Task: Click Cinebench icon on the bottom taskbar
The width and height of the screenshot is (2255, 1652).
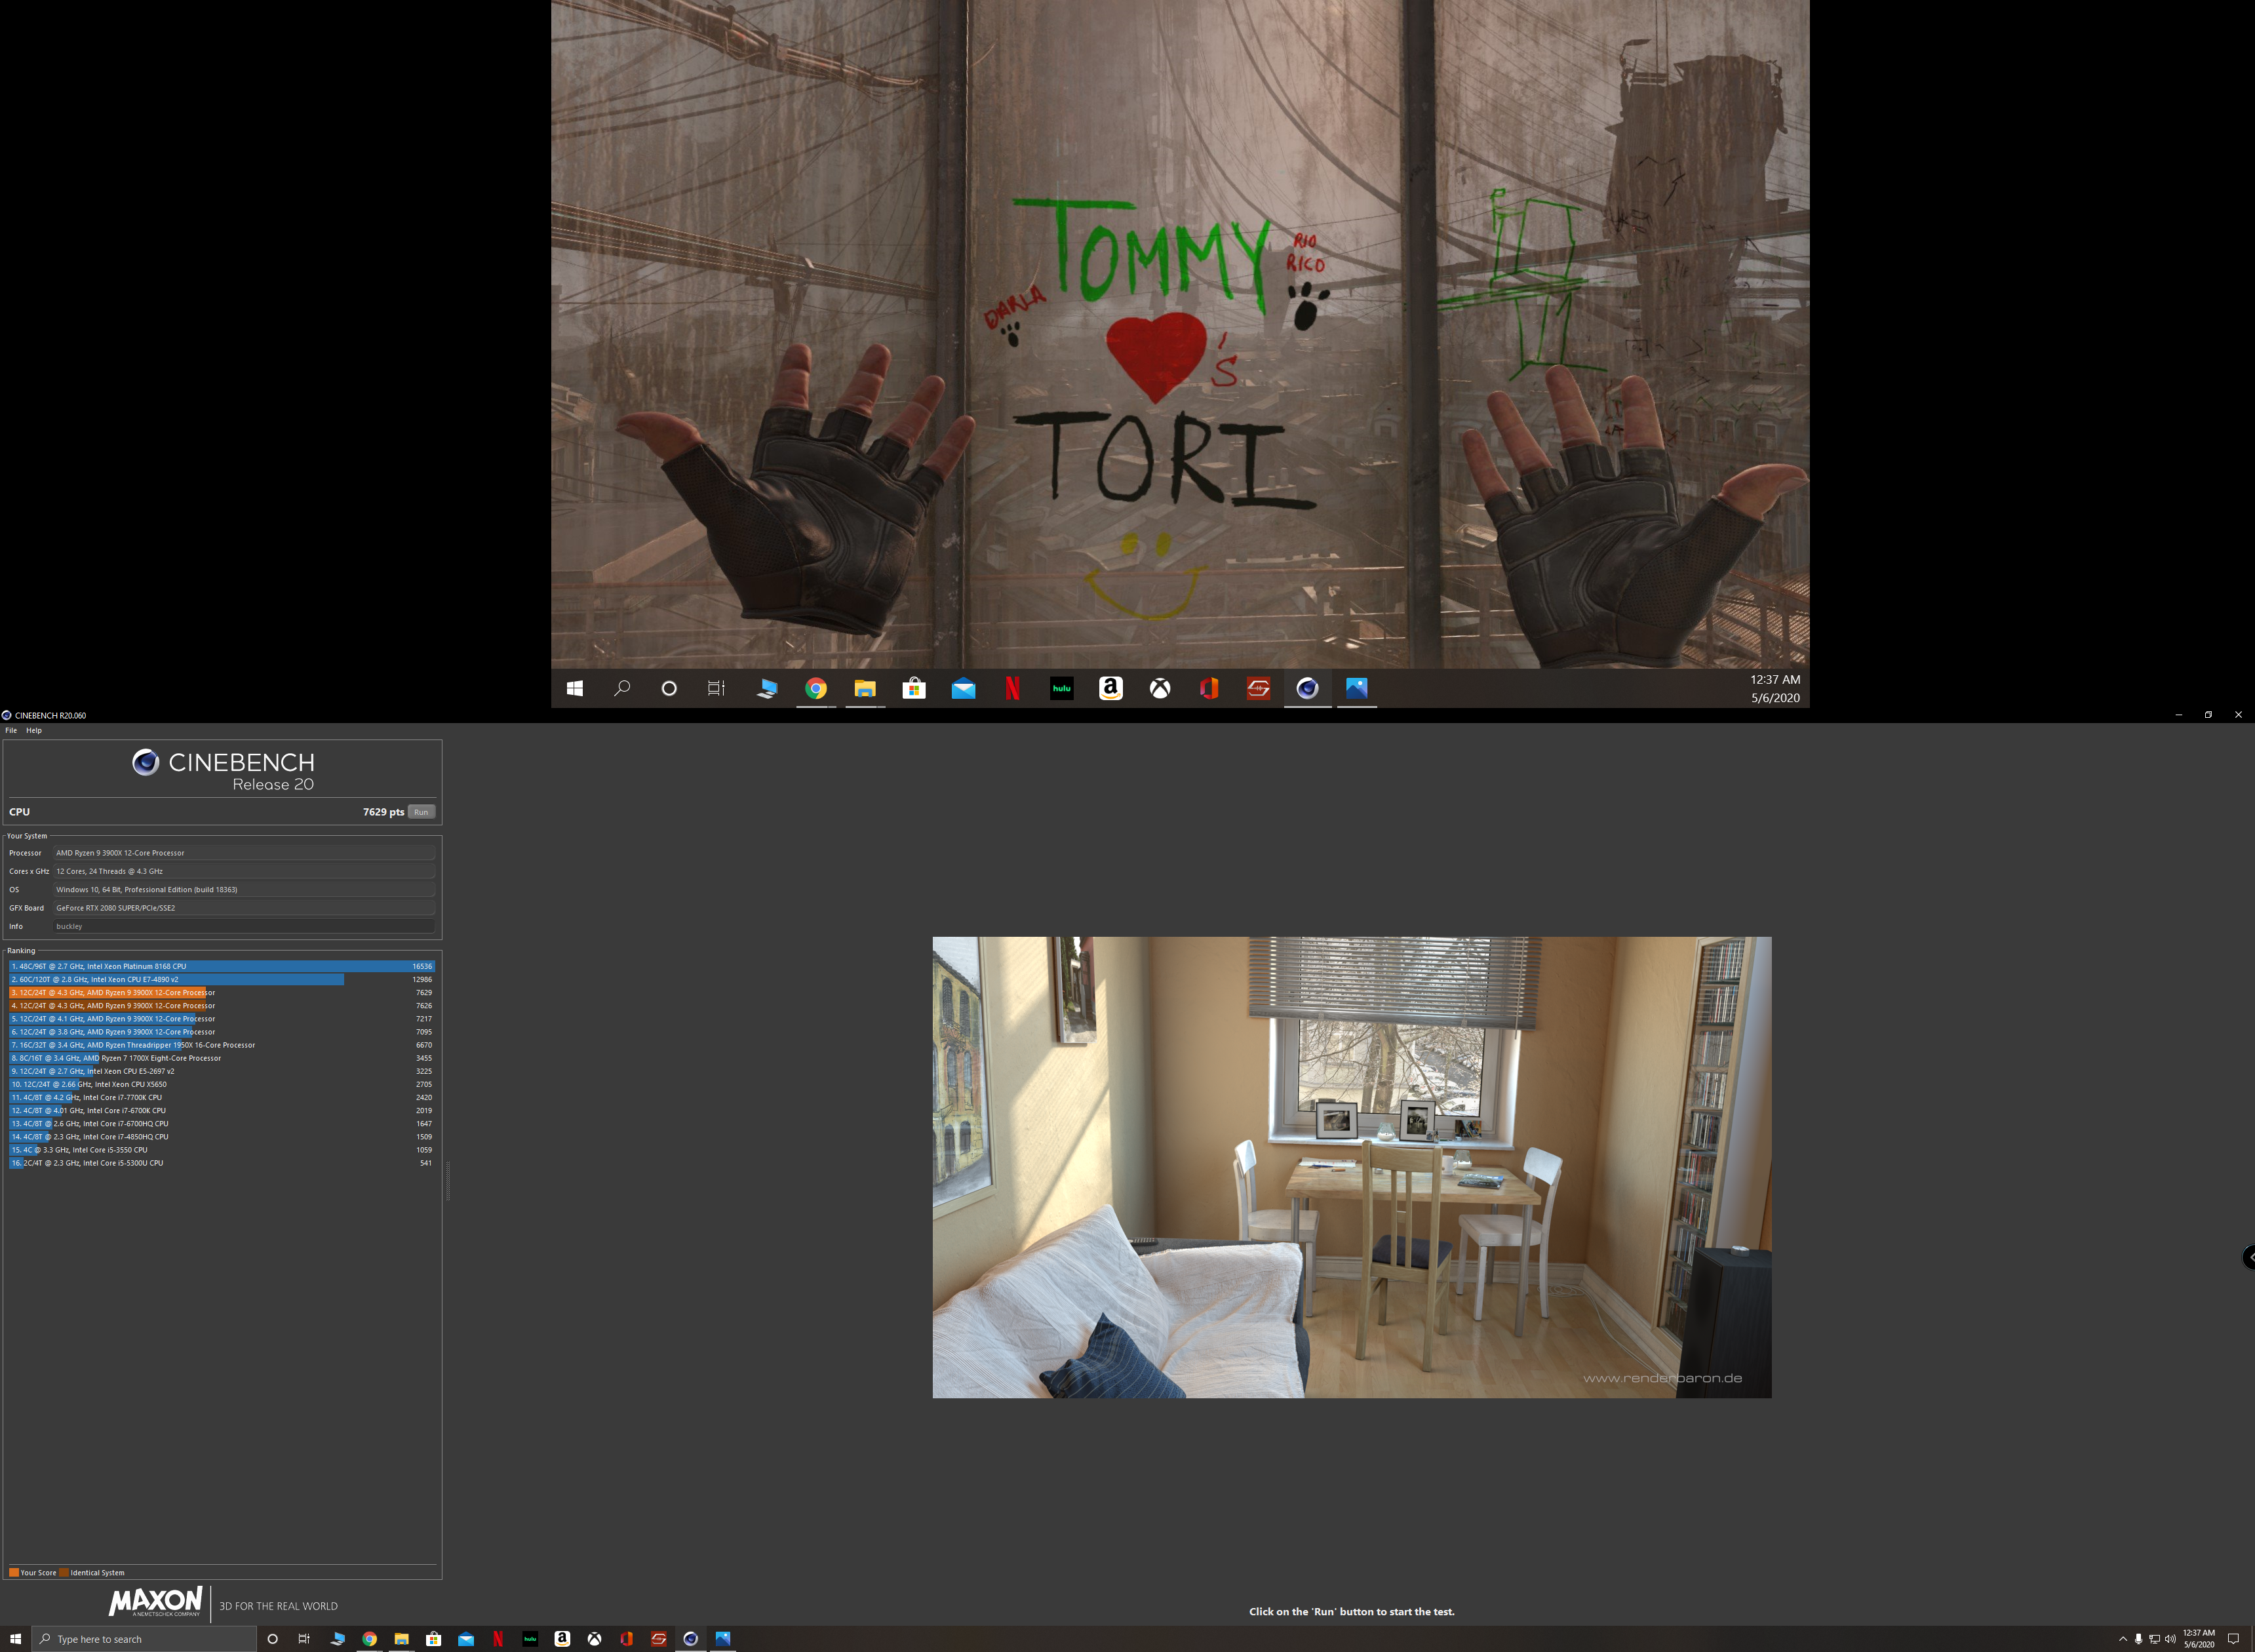Action: [690, 1639]
